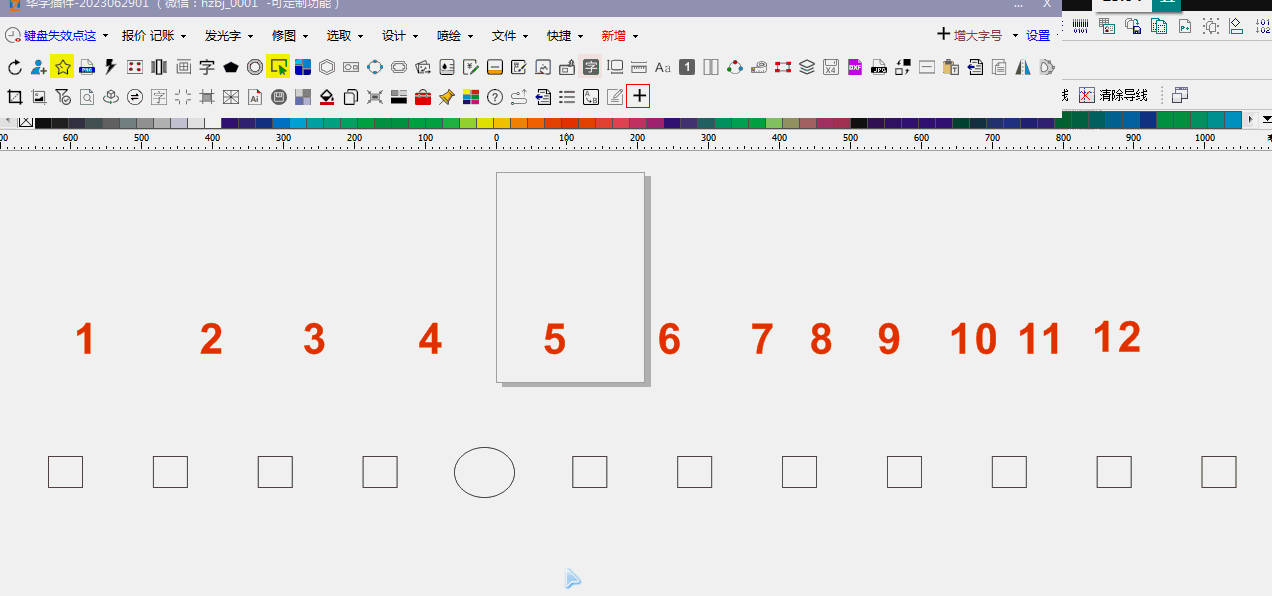Click the layers stack icon
The image size is (1272, 596).
(807, 67)
